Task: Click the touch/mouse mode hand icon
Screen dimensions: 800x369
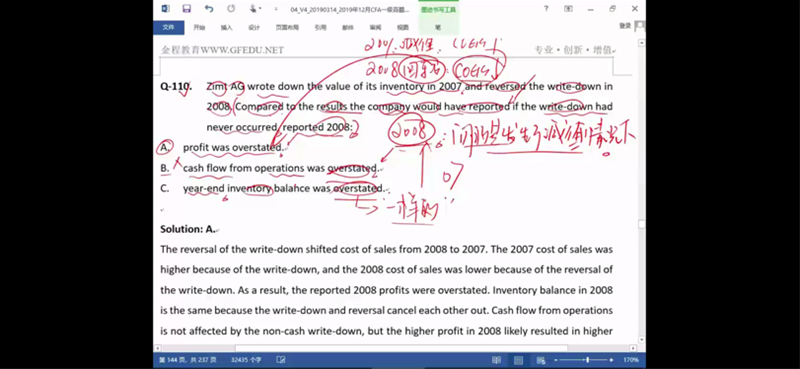Action: pyautogui.click(x=254, y=9)
